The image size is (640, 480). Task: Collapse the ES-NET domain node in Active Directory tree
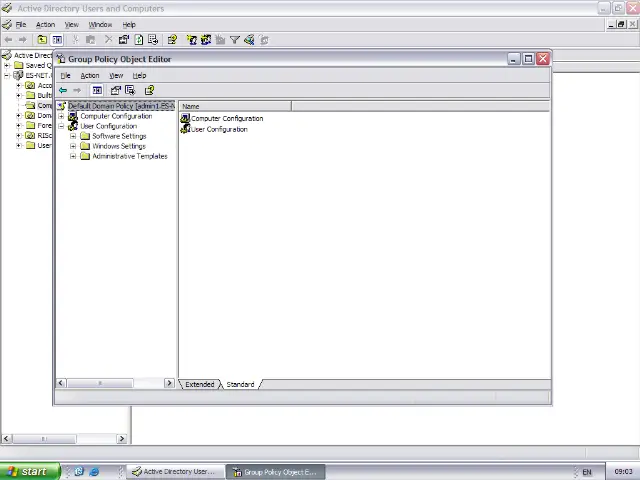pyautogui.click(x=7, y=76)
